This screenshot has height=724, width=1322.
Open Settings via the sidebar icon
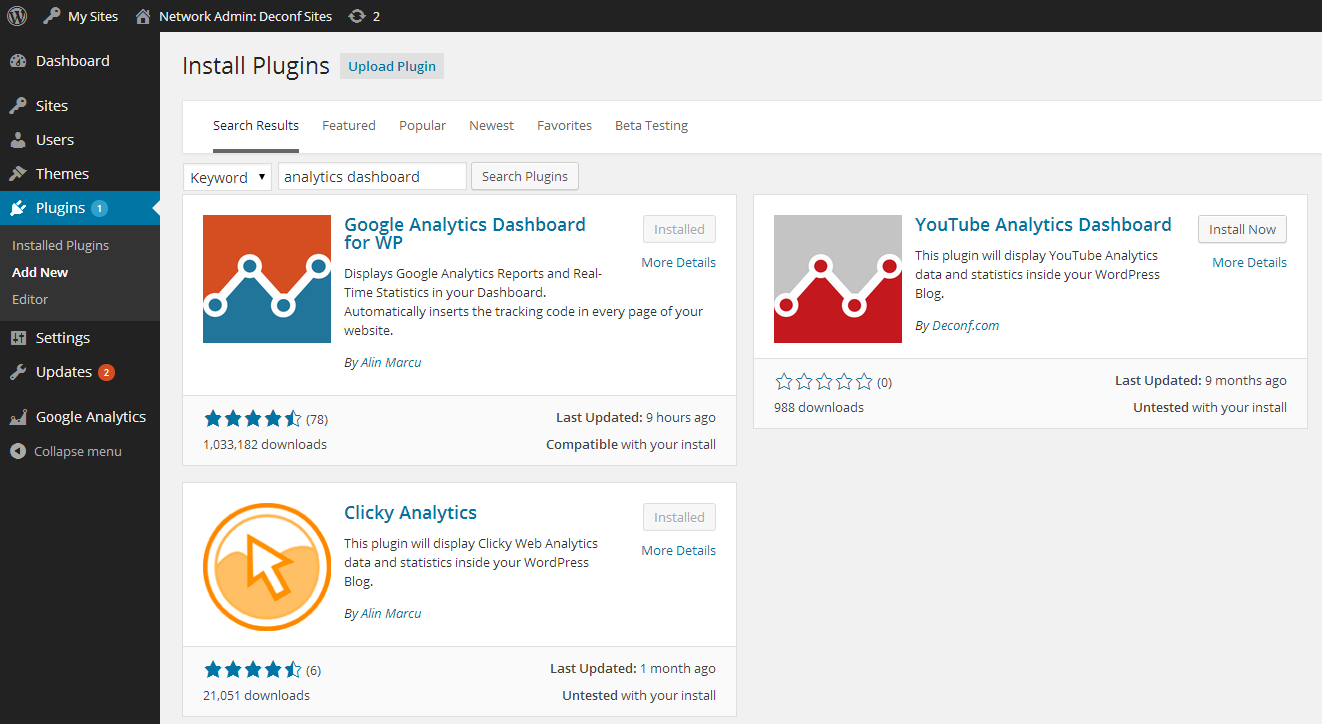coord(21,337)
